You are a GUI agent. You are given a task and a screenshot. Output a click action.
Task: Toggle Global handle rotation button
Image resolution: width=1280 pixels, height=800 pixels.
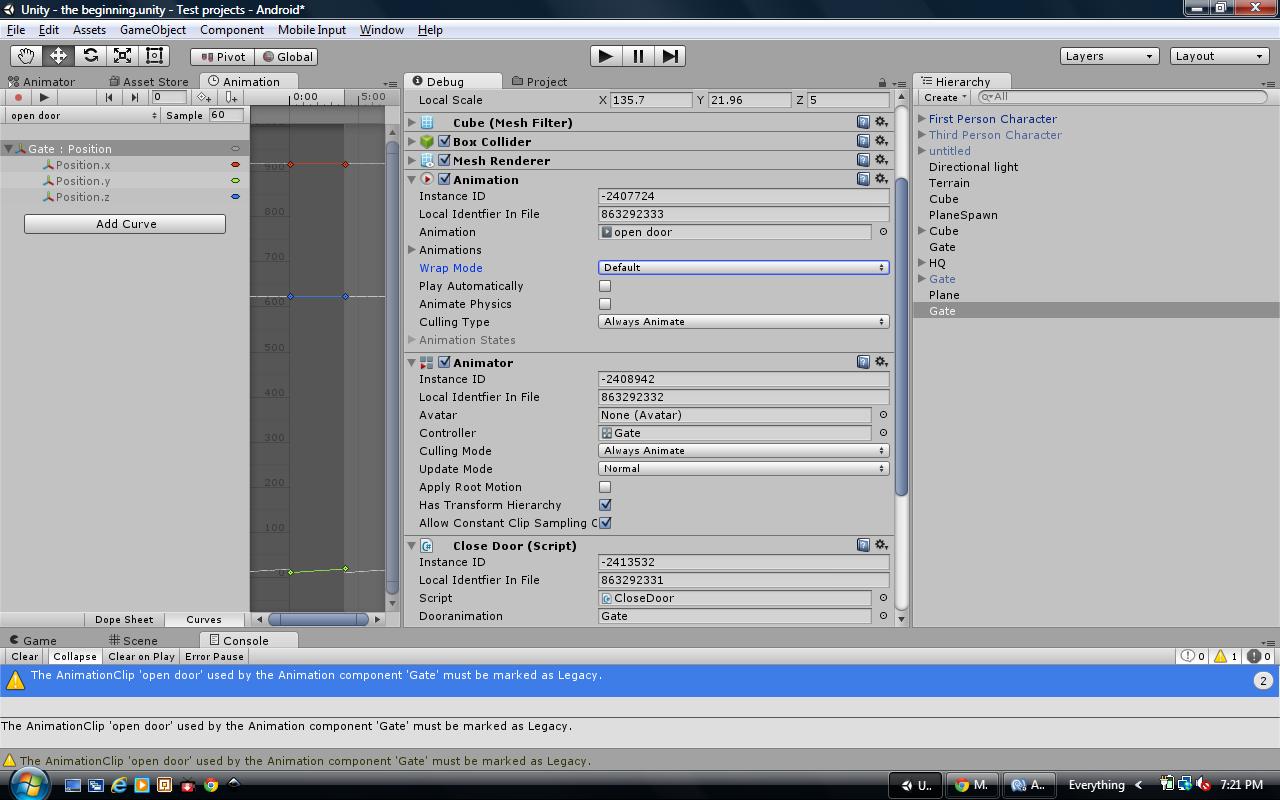287,57
